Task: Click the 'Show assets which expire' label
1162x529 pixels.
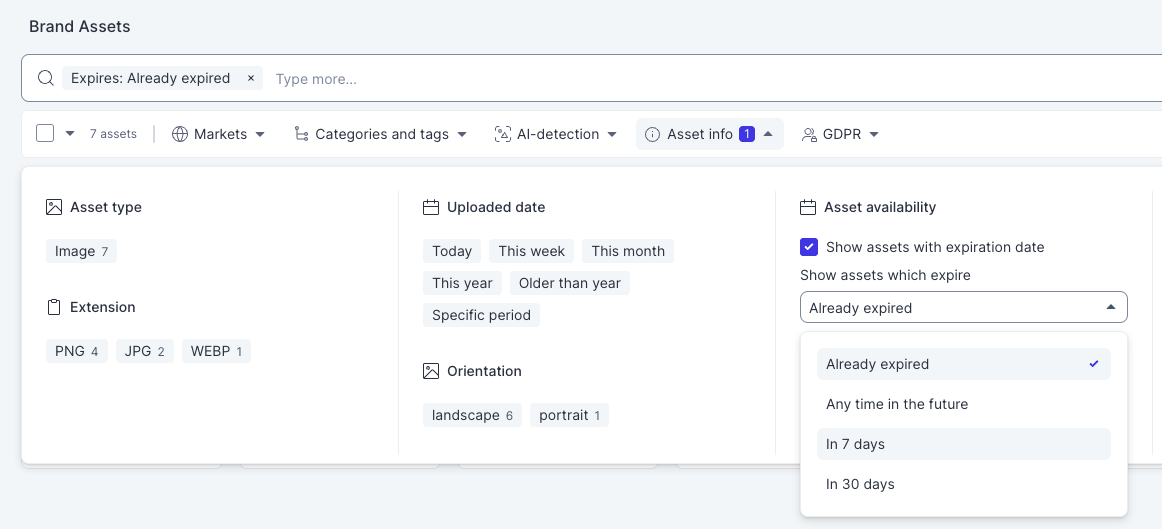Action: 886,275
